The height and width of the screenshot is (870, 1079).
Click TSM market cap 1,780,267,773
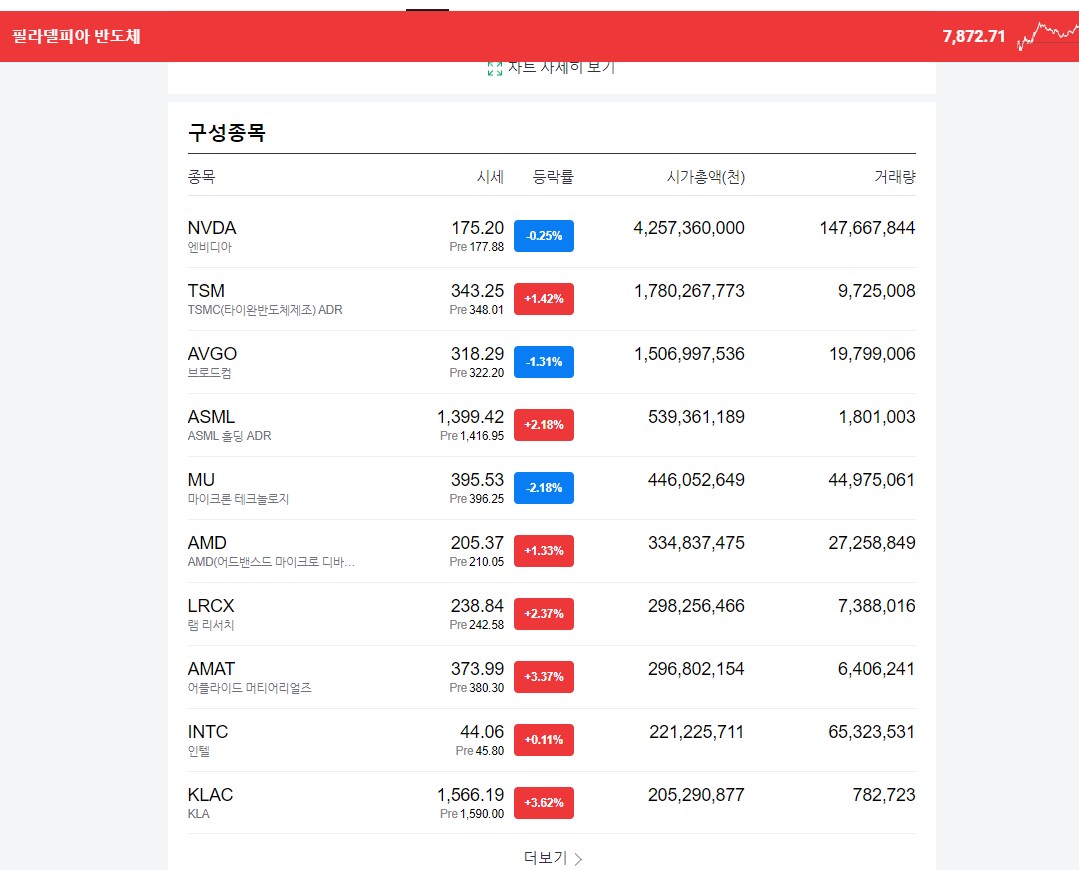(689, 290)
